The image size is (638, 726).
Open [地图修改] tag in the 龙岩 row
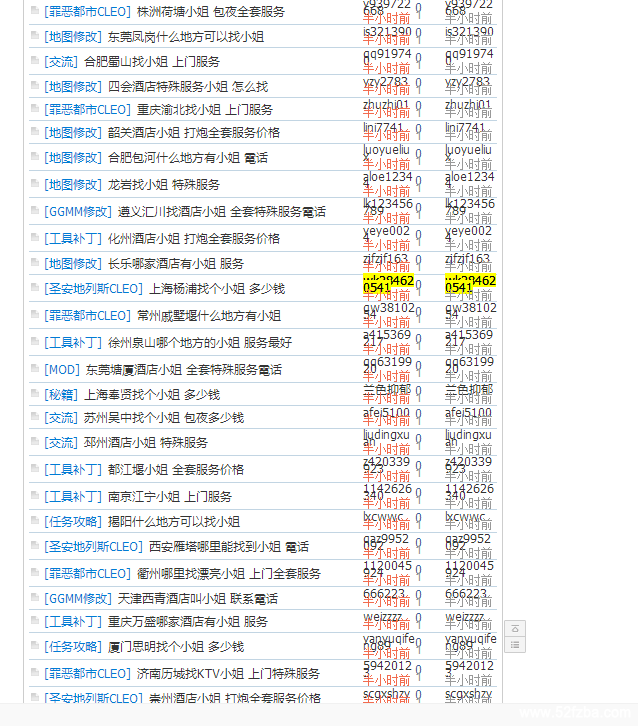click(73, 185)
